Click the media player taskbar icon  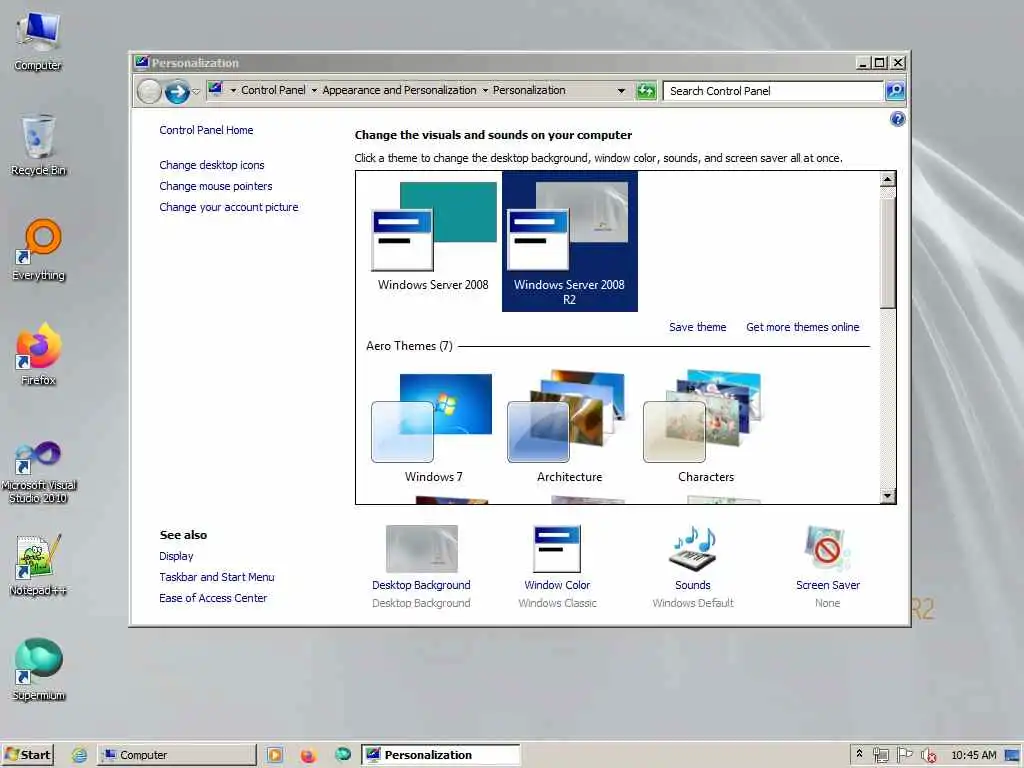(275, 755)
